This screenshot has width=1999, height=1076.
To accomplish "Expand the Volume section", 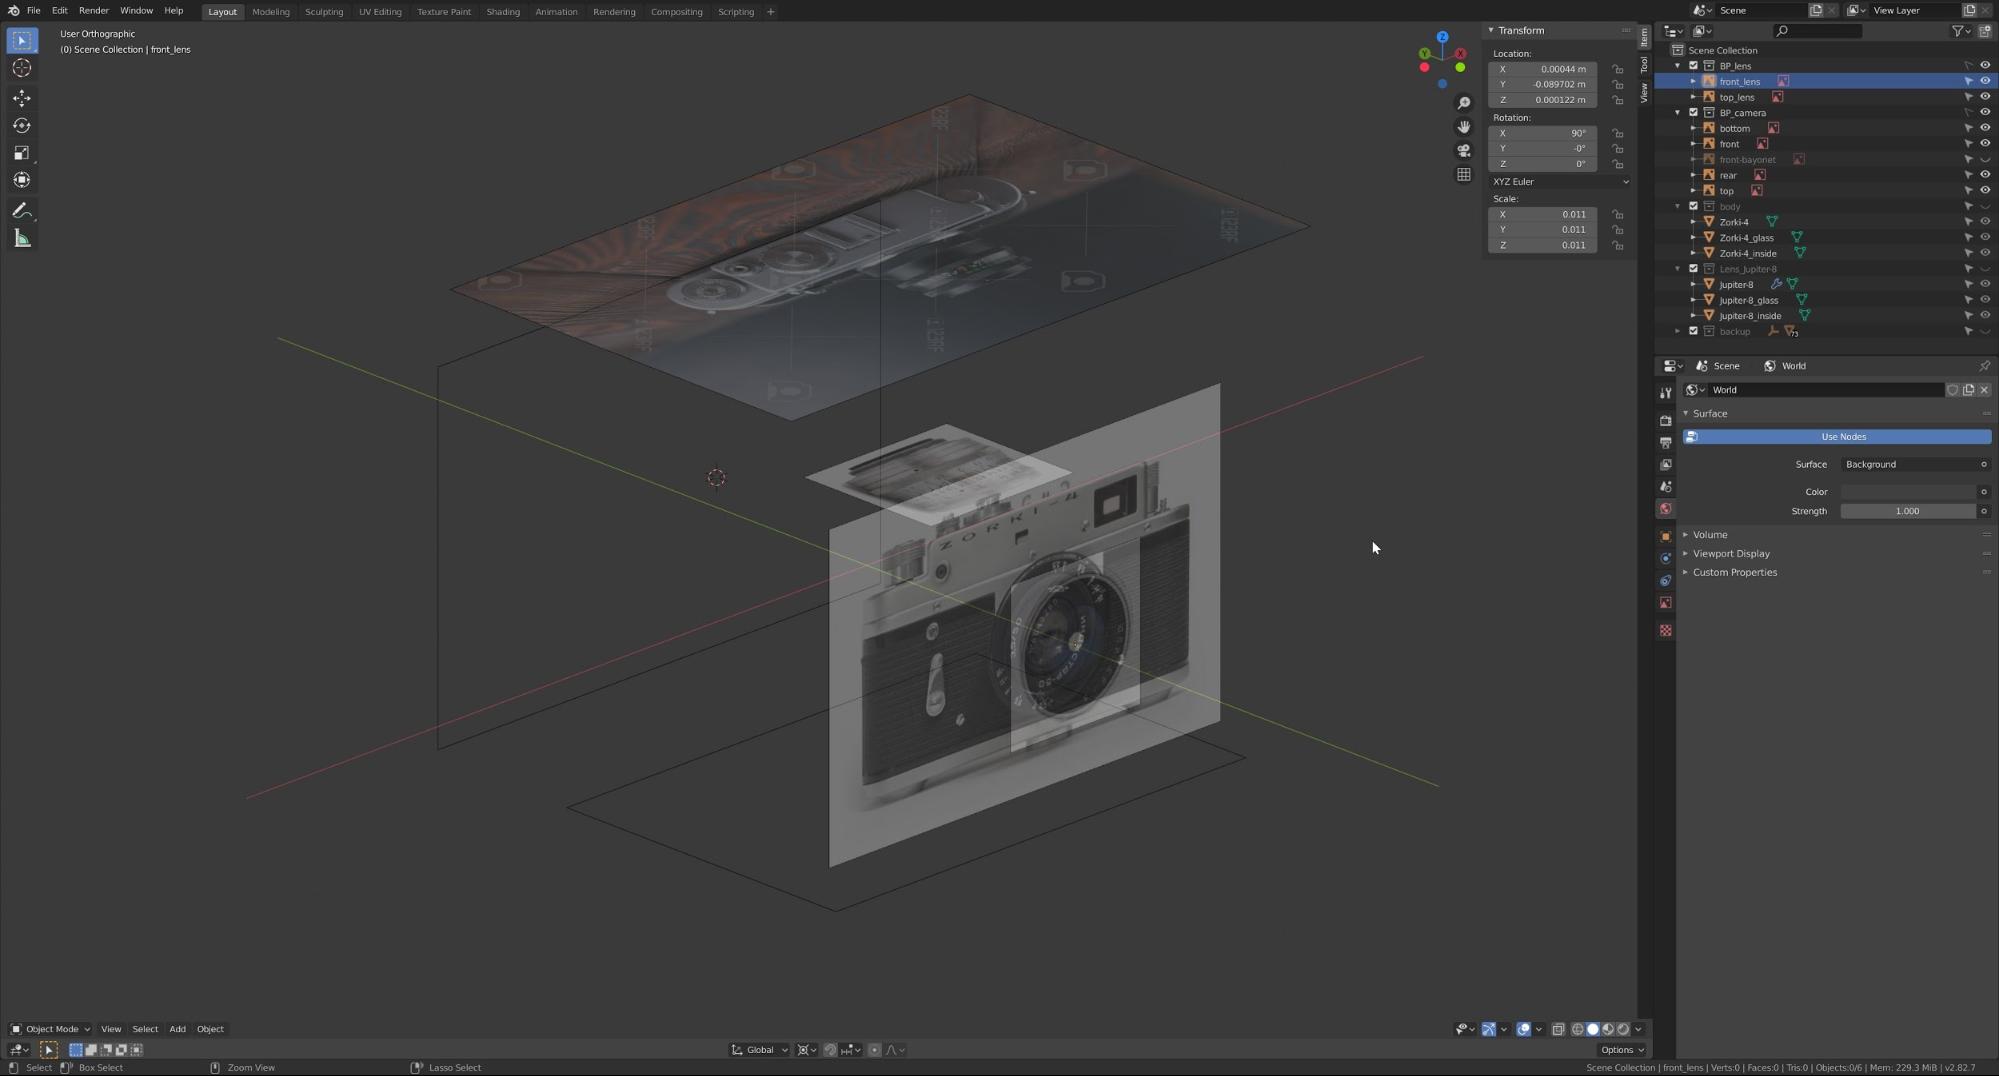I will pos(1711,534).
